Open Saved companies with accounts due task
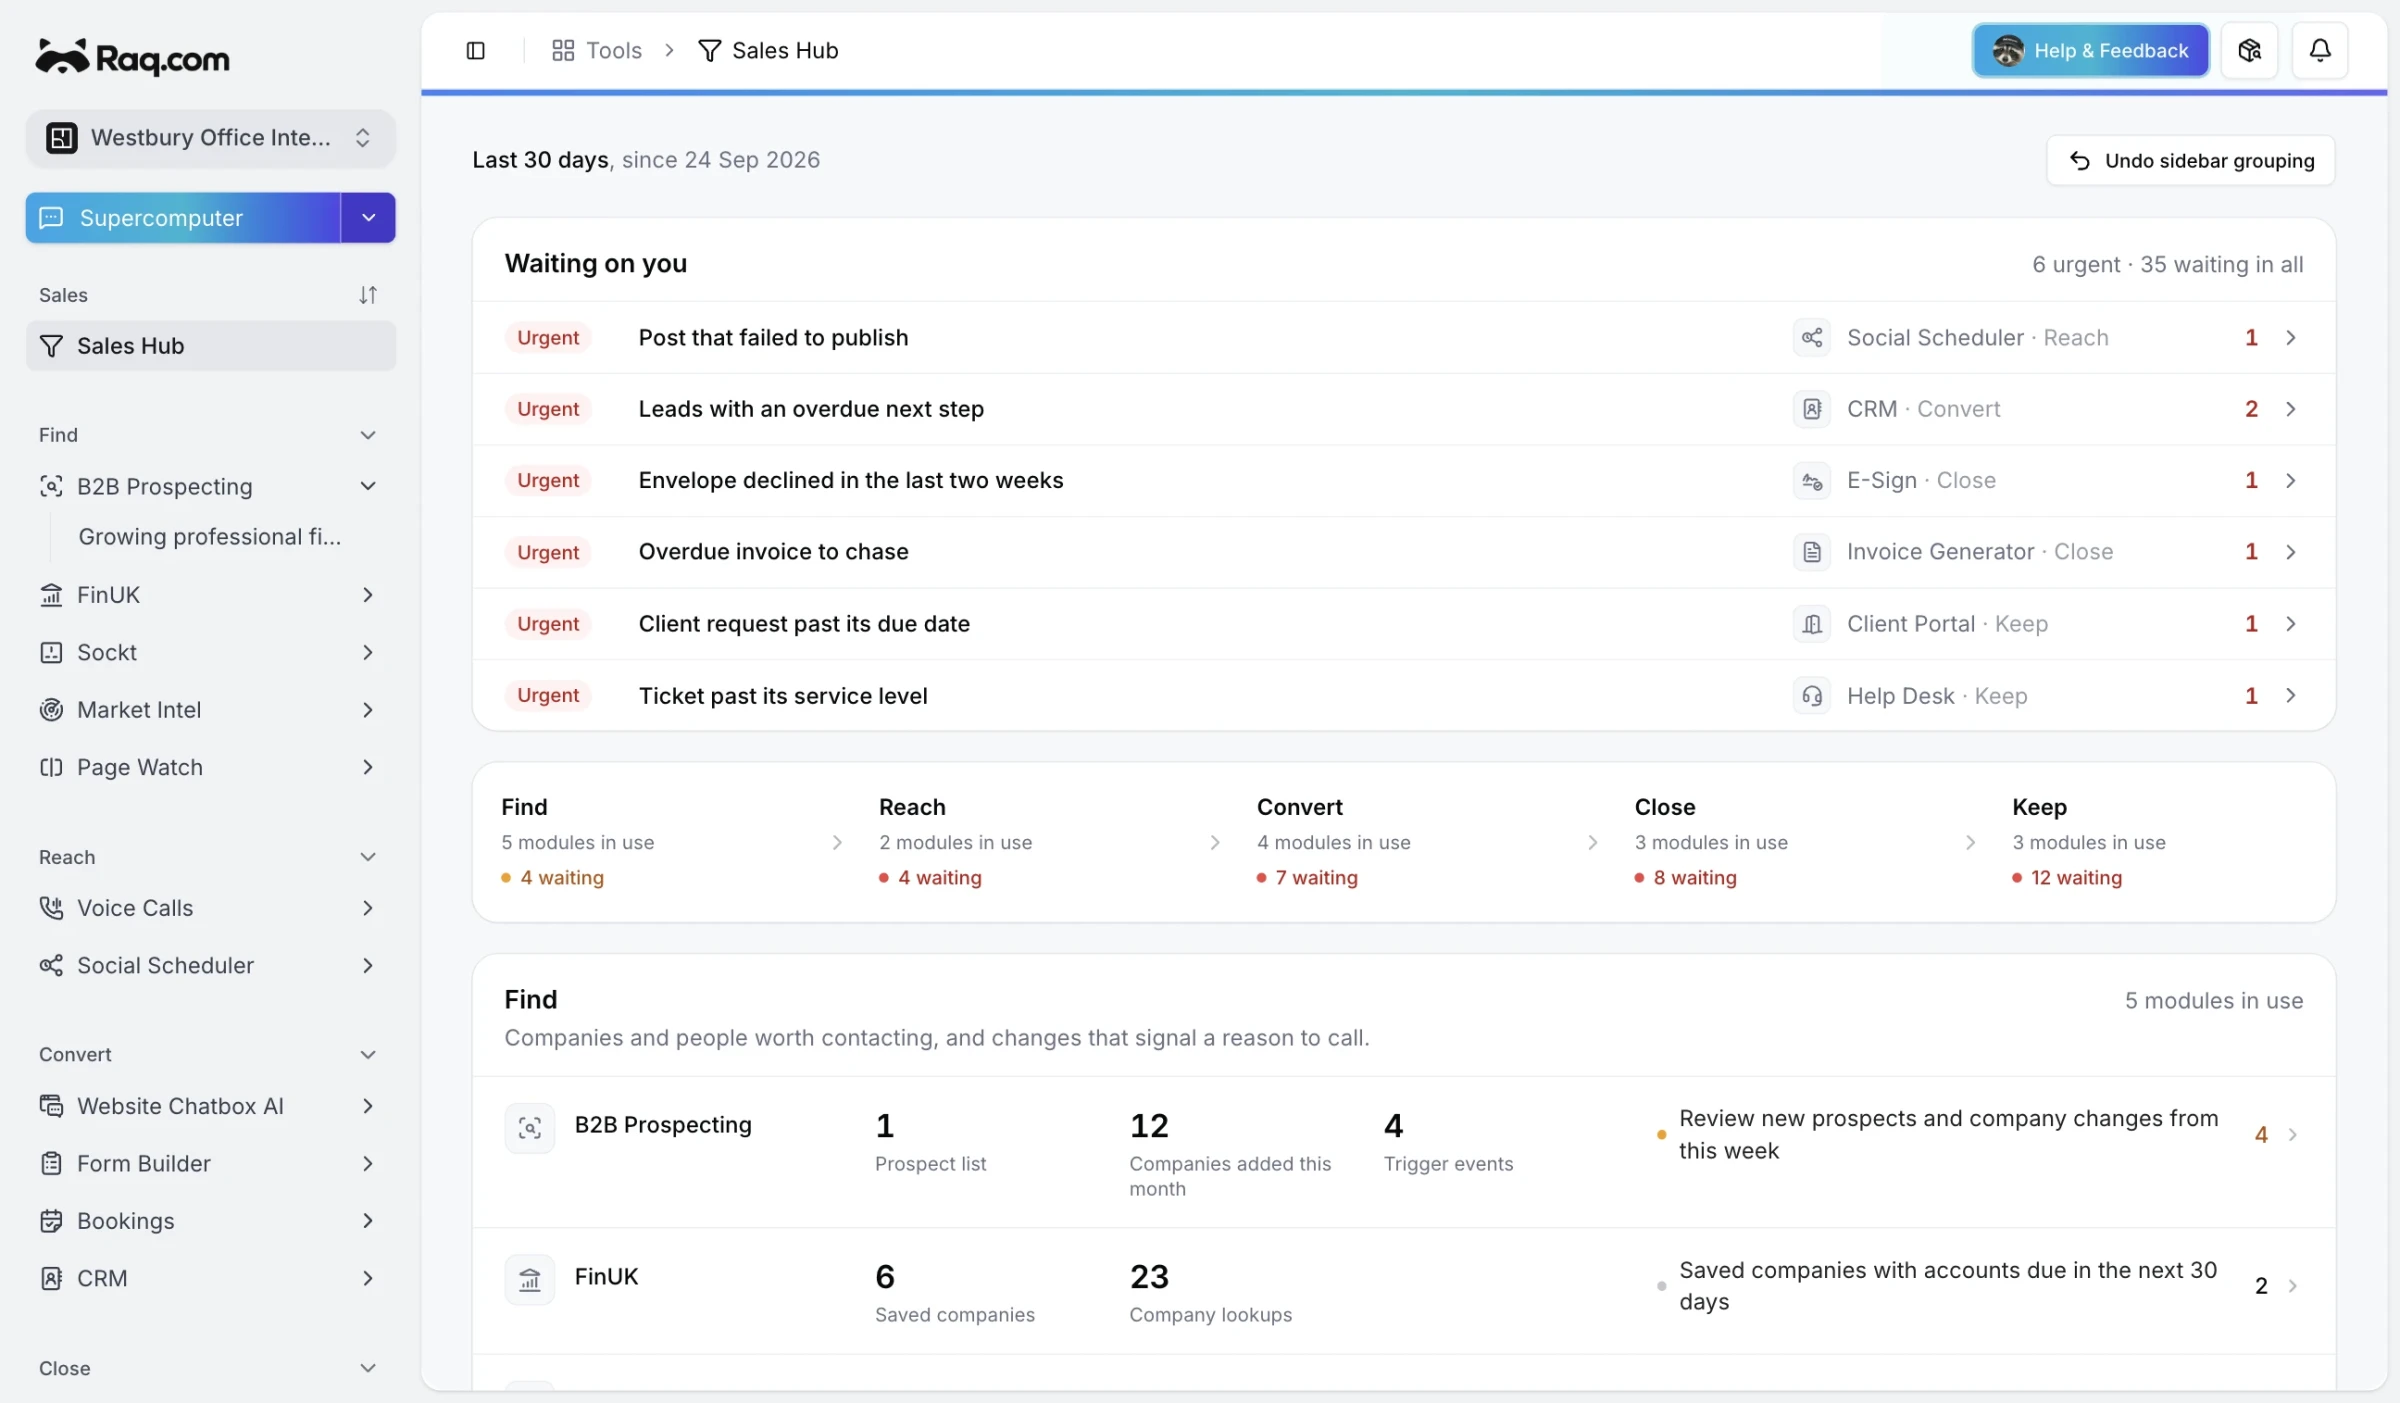The width and height of the screenshot is (2400, 1403). [x=1977, y=1286]
